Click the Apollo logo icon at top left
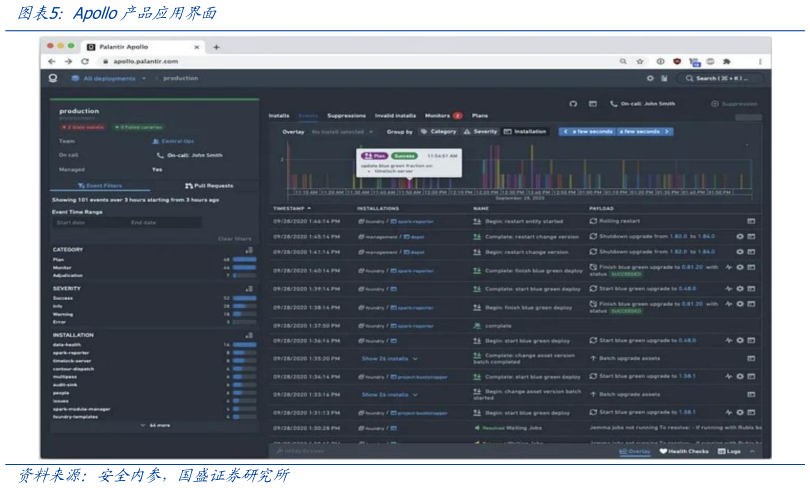This screenshot has height=488, width=810. point(53,78)
